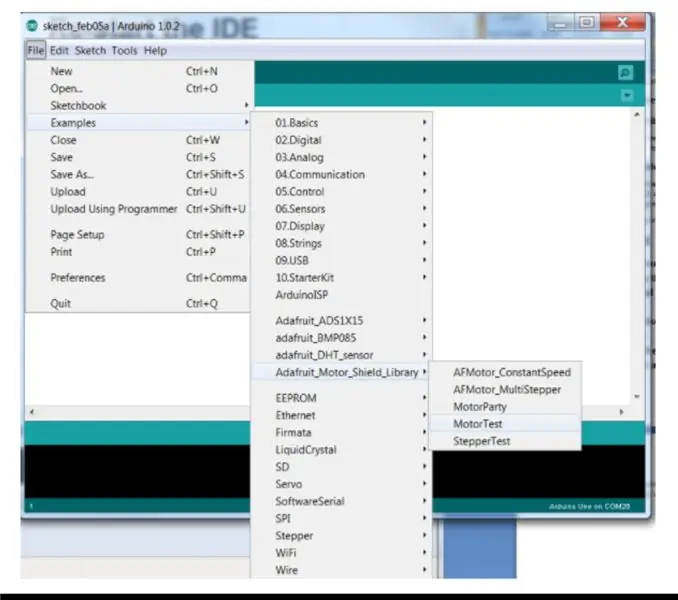Image resolution: width=678 pixels, height=600 pixels.
Task: Minimize the Arduino window
Action: click(x=560, y=22)
